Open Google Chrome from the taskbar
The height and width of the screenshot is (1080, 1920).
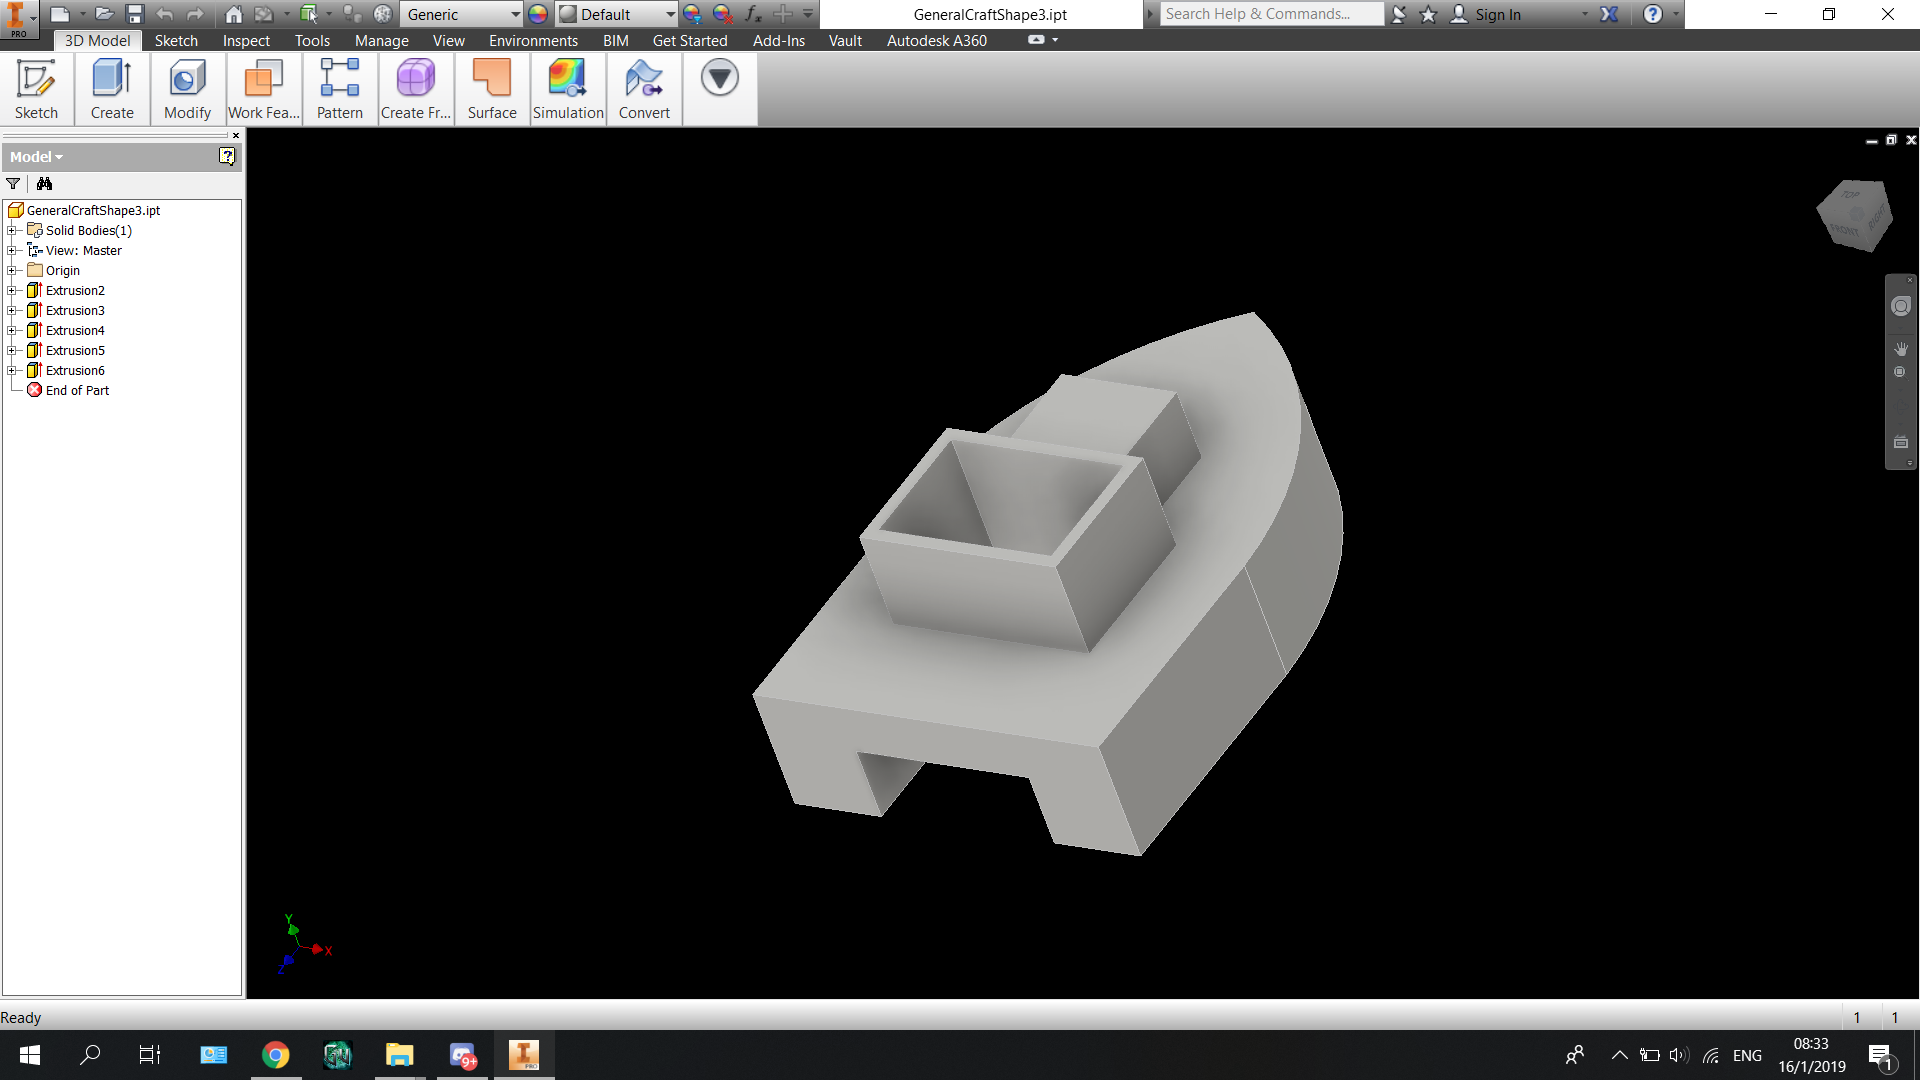(x=276, y=1055)
